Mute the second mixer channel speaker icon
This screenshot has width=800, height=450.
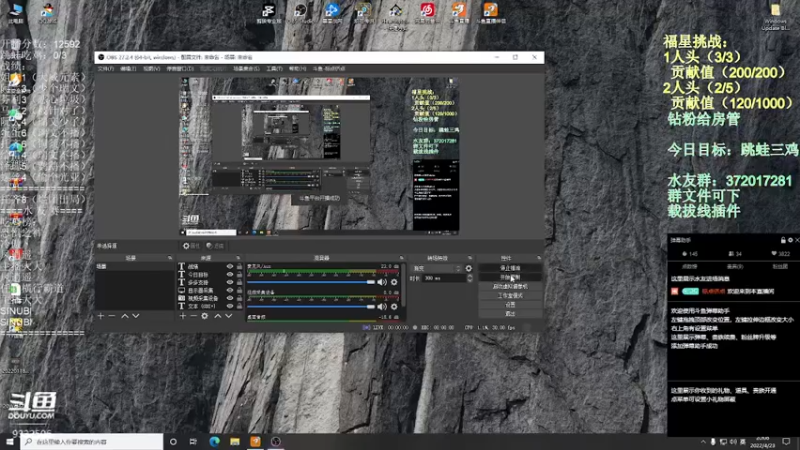[382, 307]
